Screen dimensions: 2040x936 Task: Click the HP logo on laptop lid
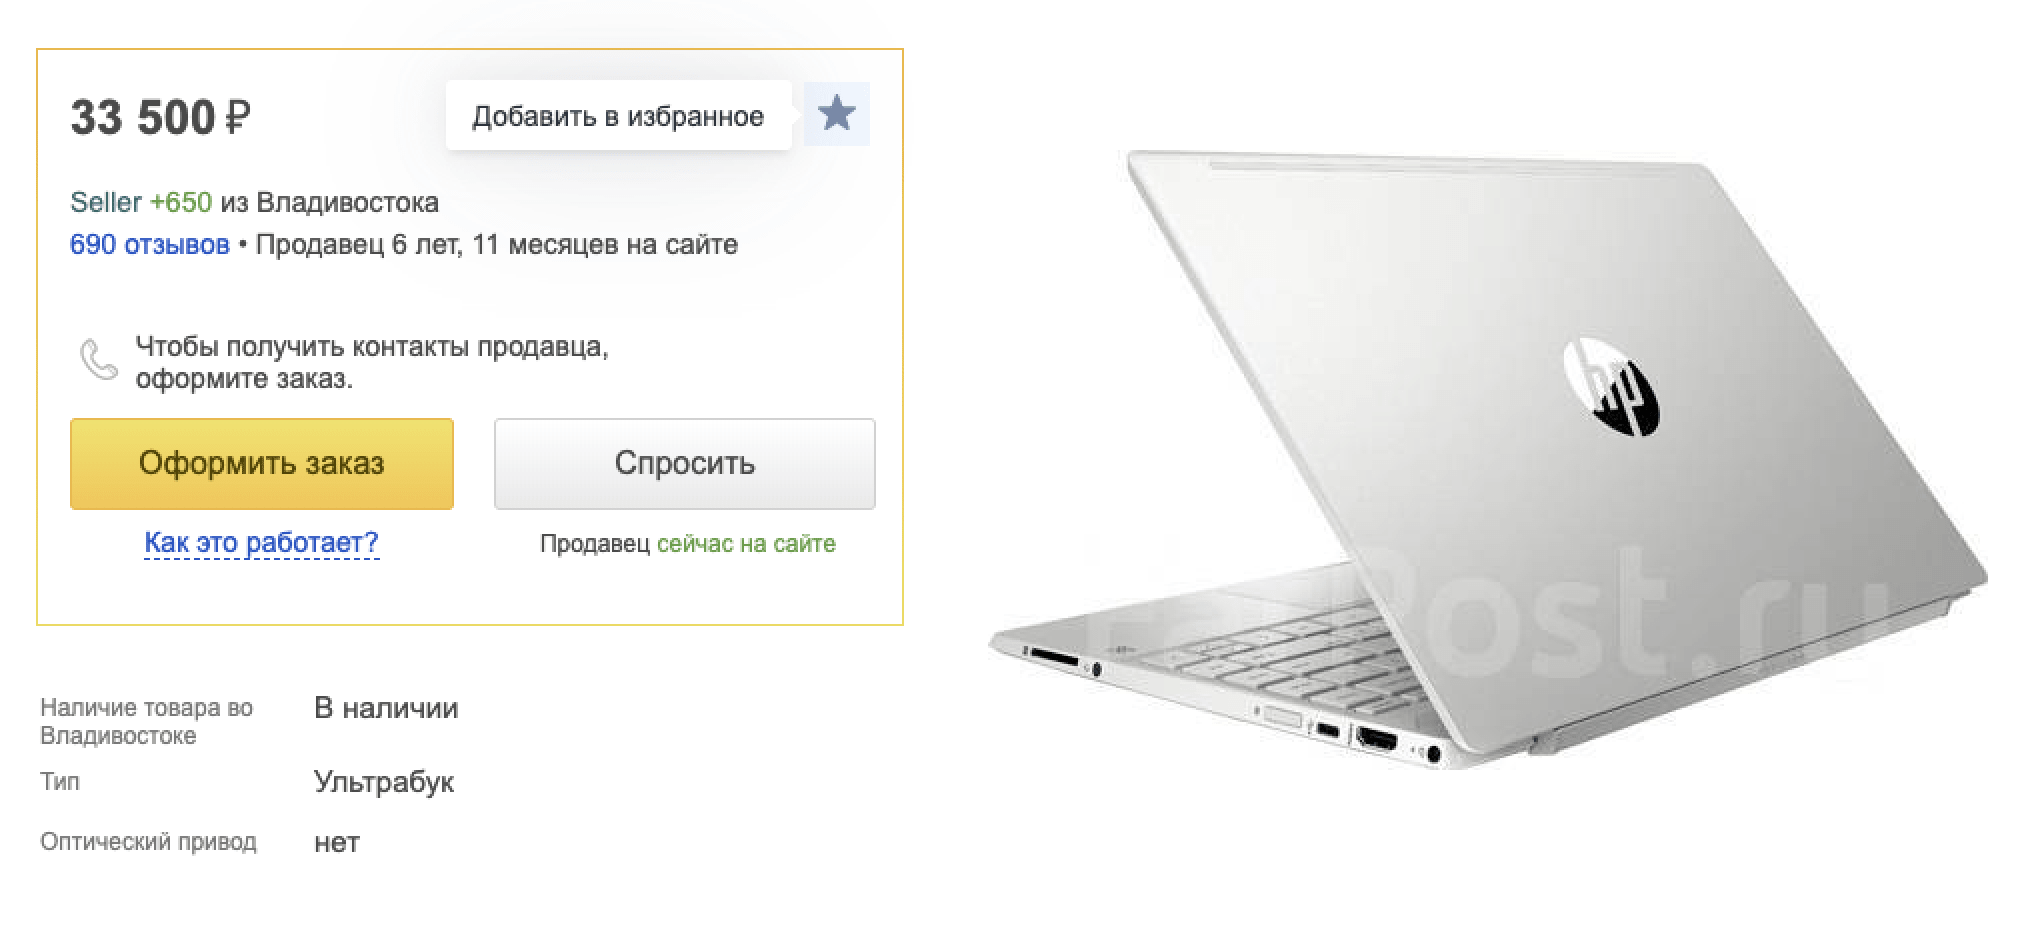coord(1611,387)
